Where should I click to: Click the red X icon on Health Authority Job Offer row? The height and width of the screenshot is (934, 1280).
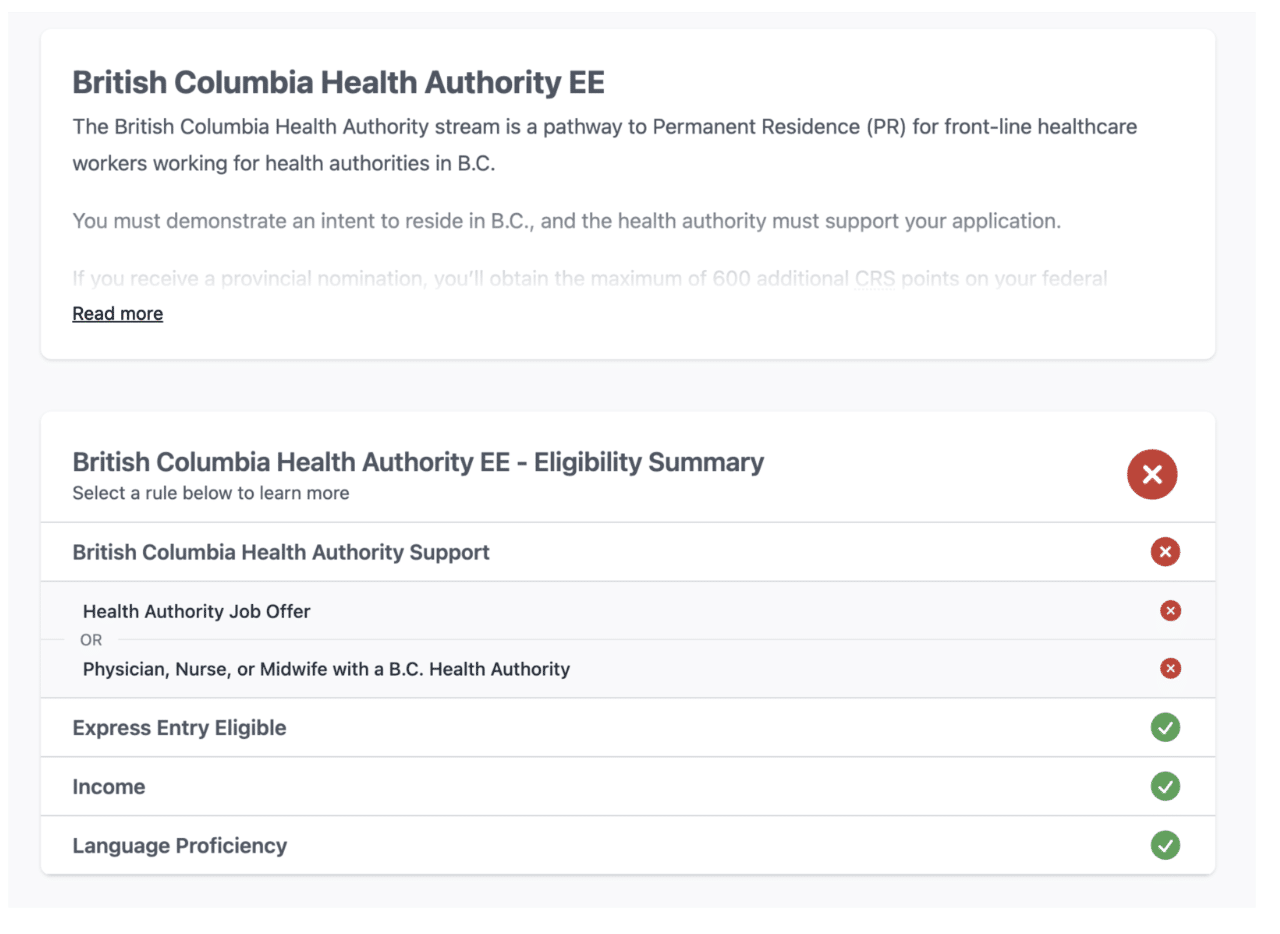tap(1170, 610)
